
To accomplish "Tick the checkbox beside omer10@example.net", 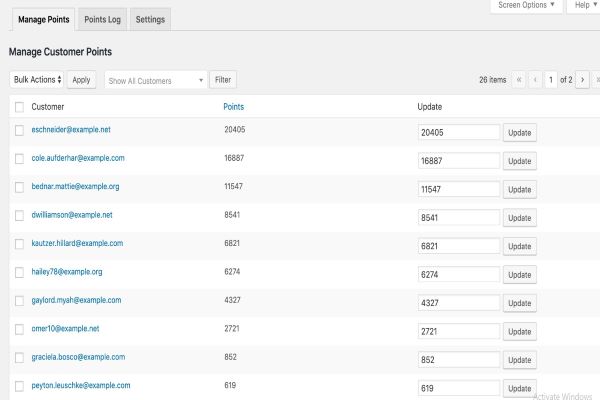I will click(19, 328).
